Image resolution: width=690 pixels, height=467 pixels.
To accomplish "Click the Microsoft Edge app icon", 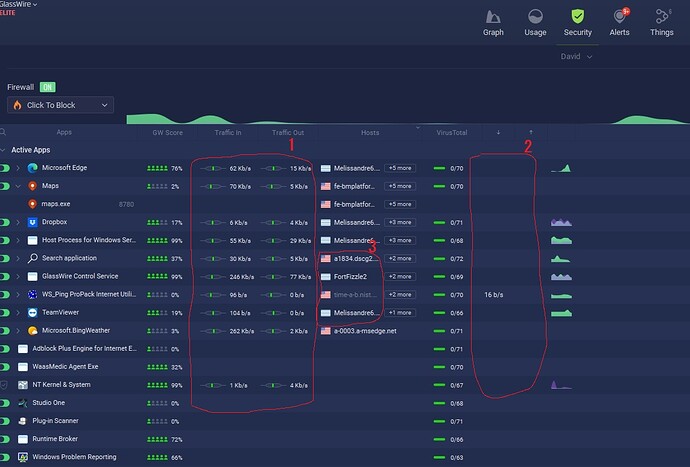I will tap(32, 168).
